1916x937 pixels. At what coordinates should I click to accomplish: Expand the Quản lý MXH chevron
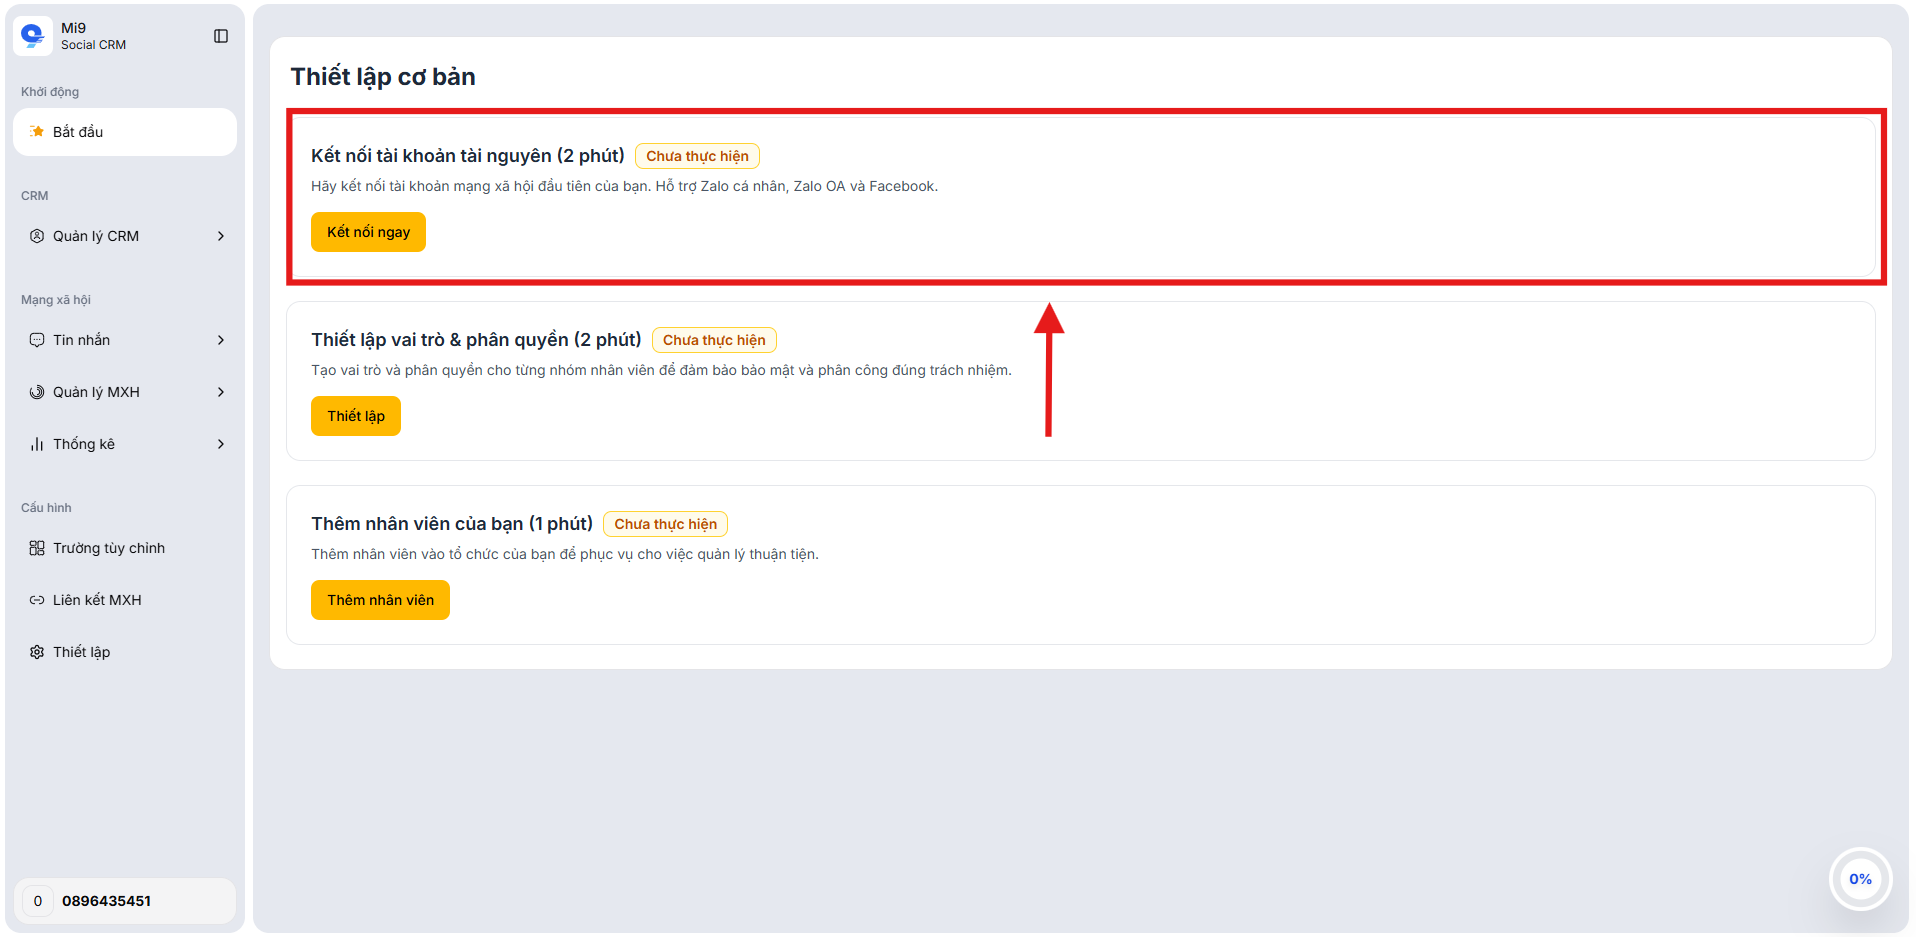coord(221,392)
